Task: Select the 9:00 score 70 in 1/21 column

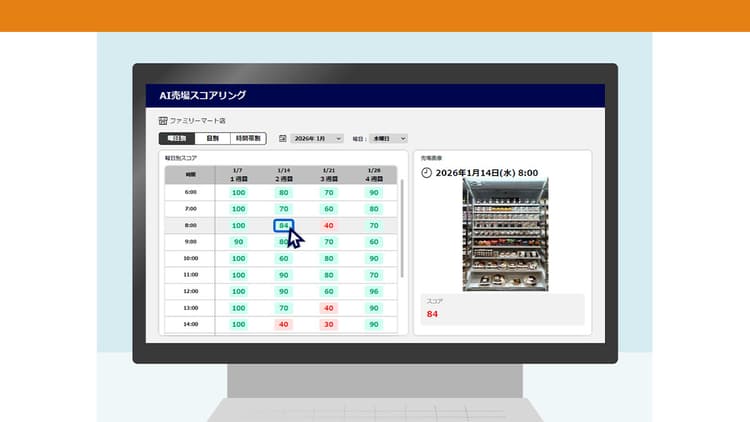Action: point(329,242)
